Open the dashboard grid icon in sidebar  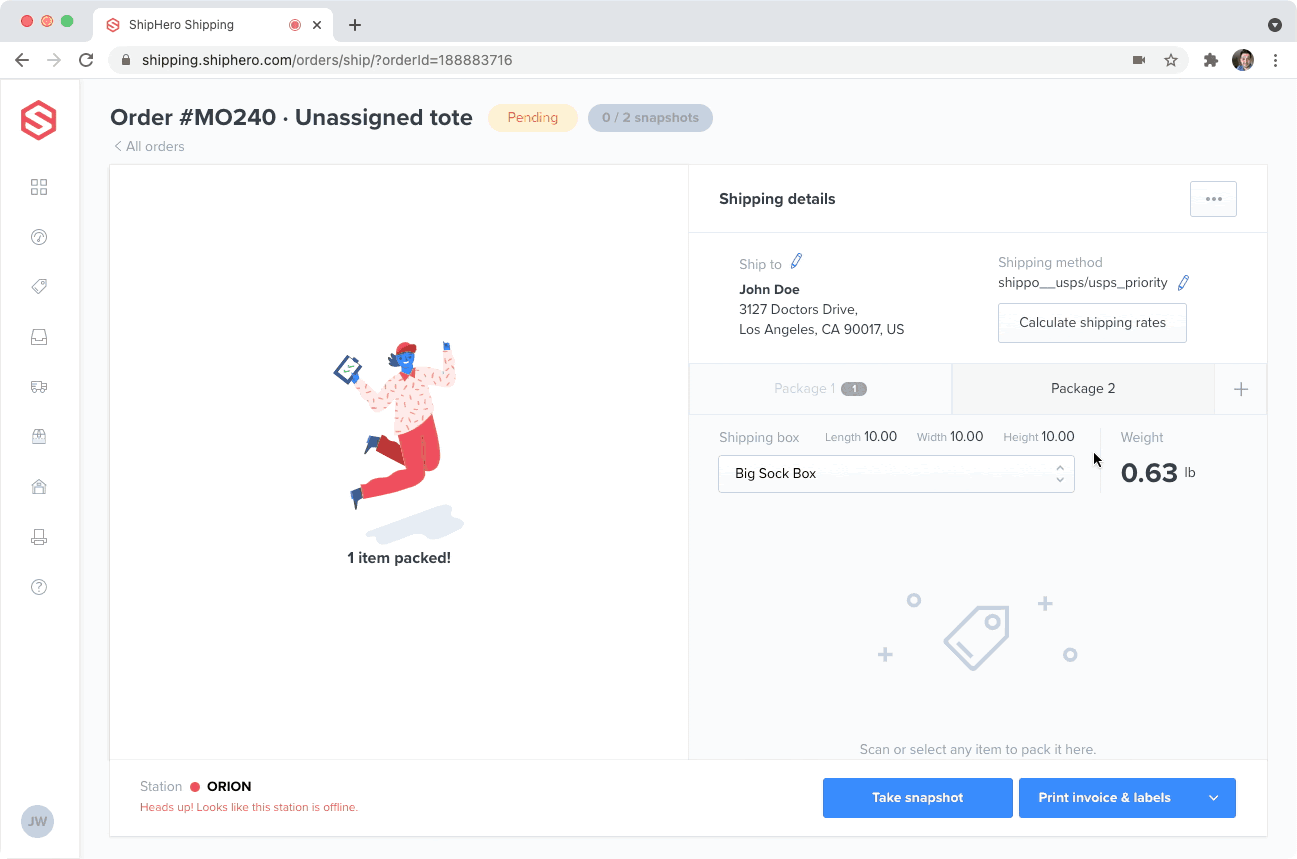click(x=39, y=187)
